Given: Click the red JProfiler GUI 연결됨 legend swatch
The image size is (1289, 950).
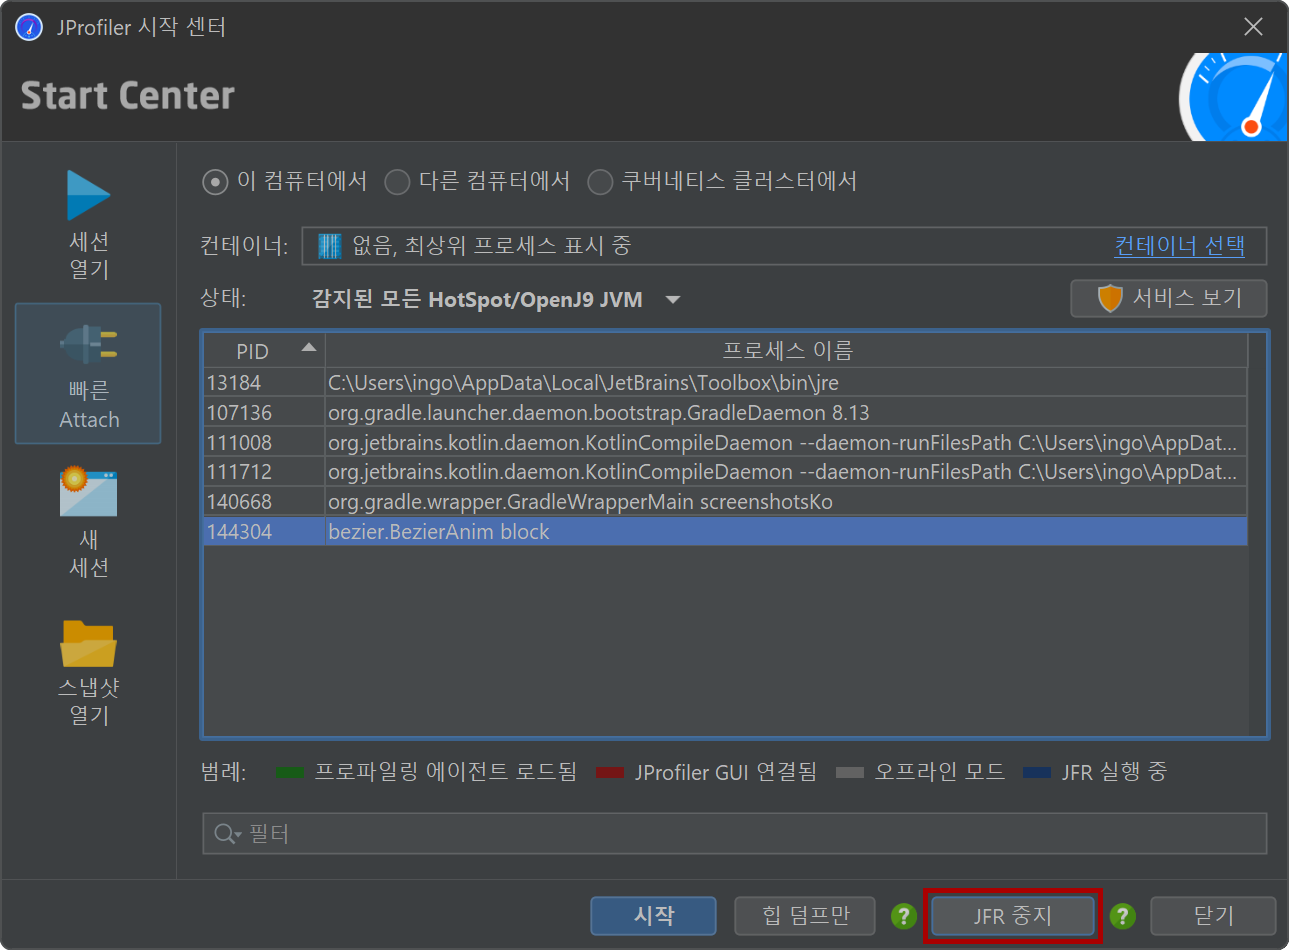Looking at the screenshot, I should (x=610, y=773).
